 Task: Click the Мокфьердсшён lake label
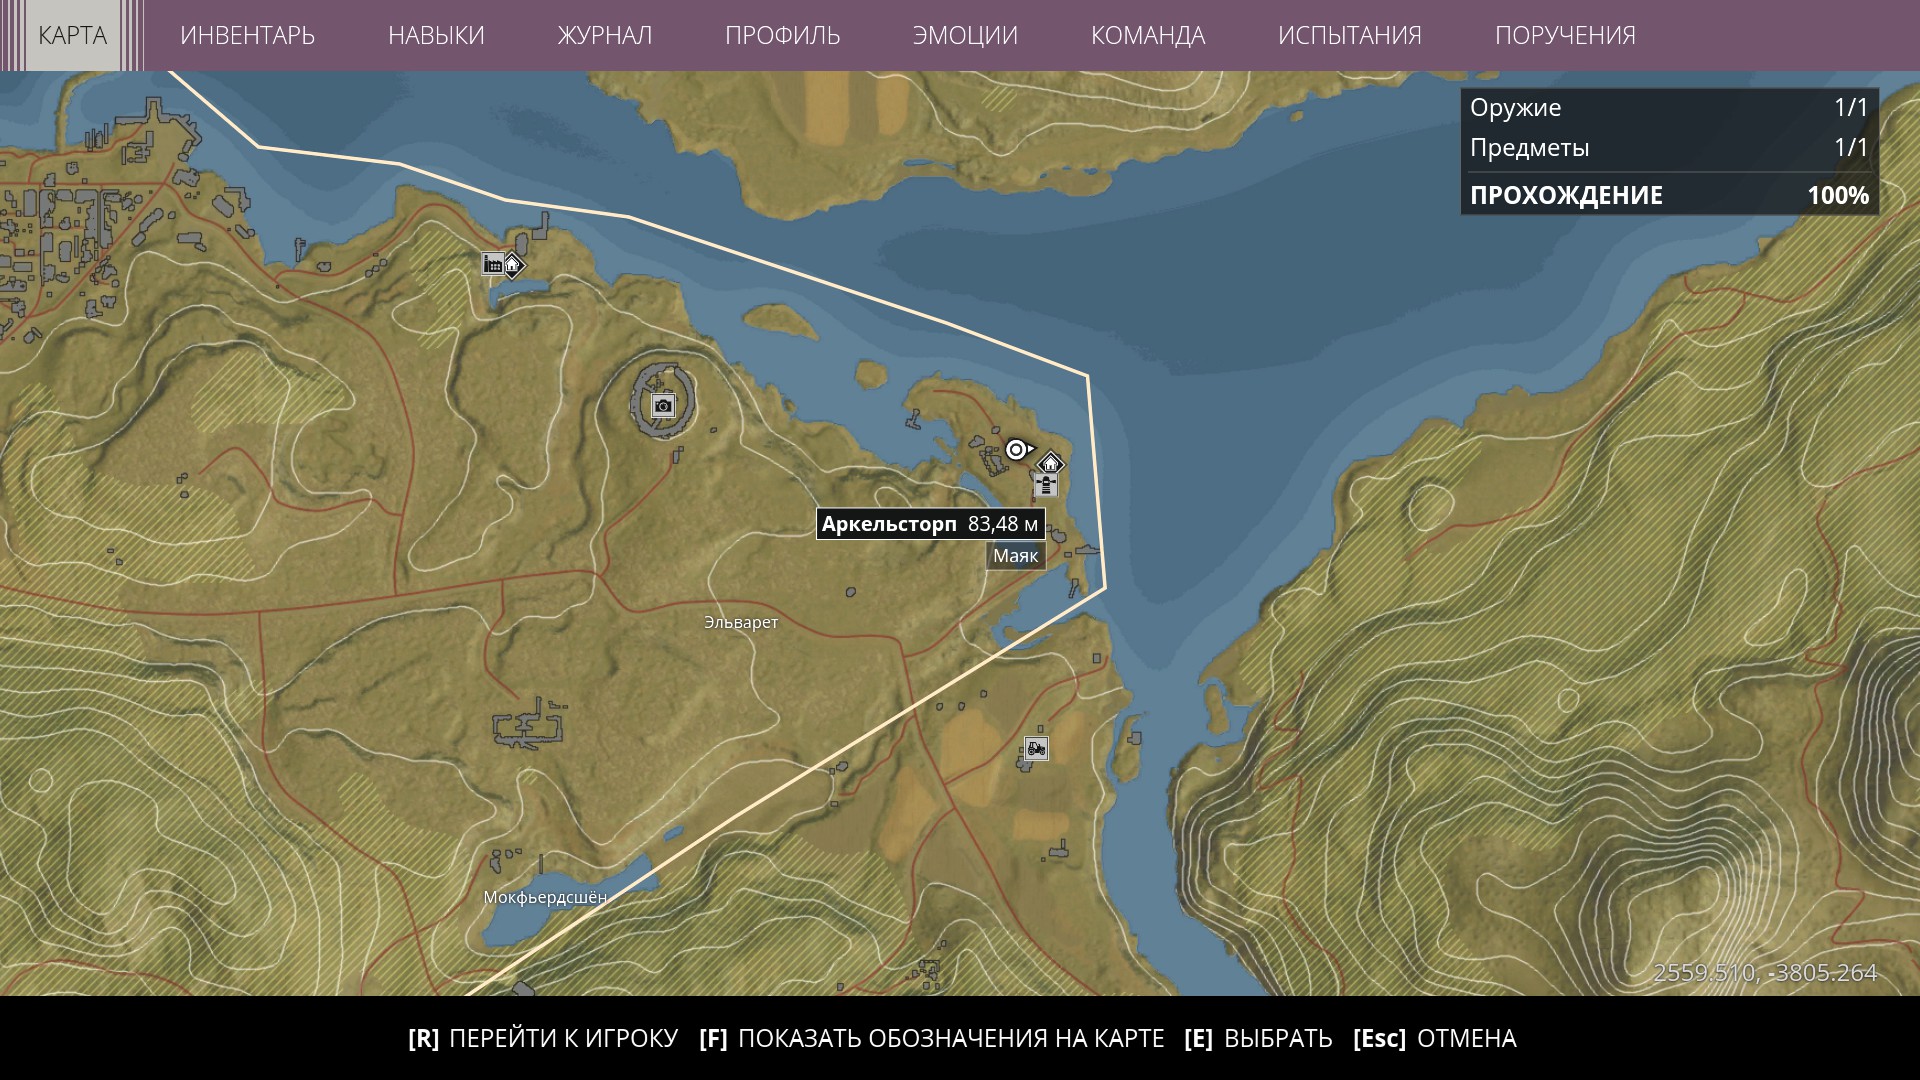click(545, 898)
